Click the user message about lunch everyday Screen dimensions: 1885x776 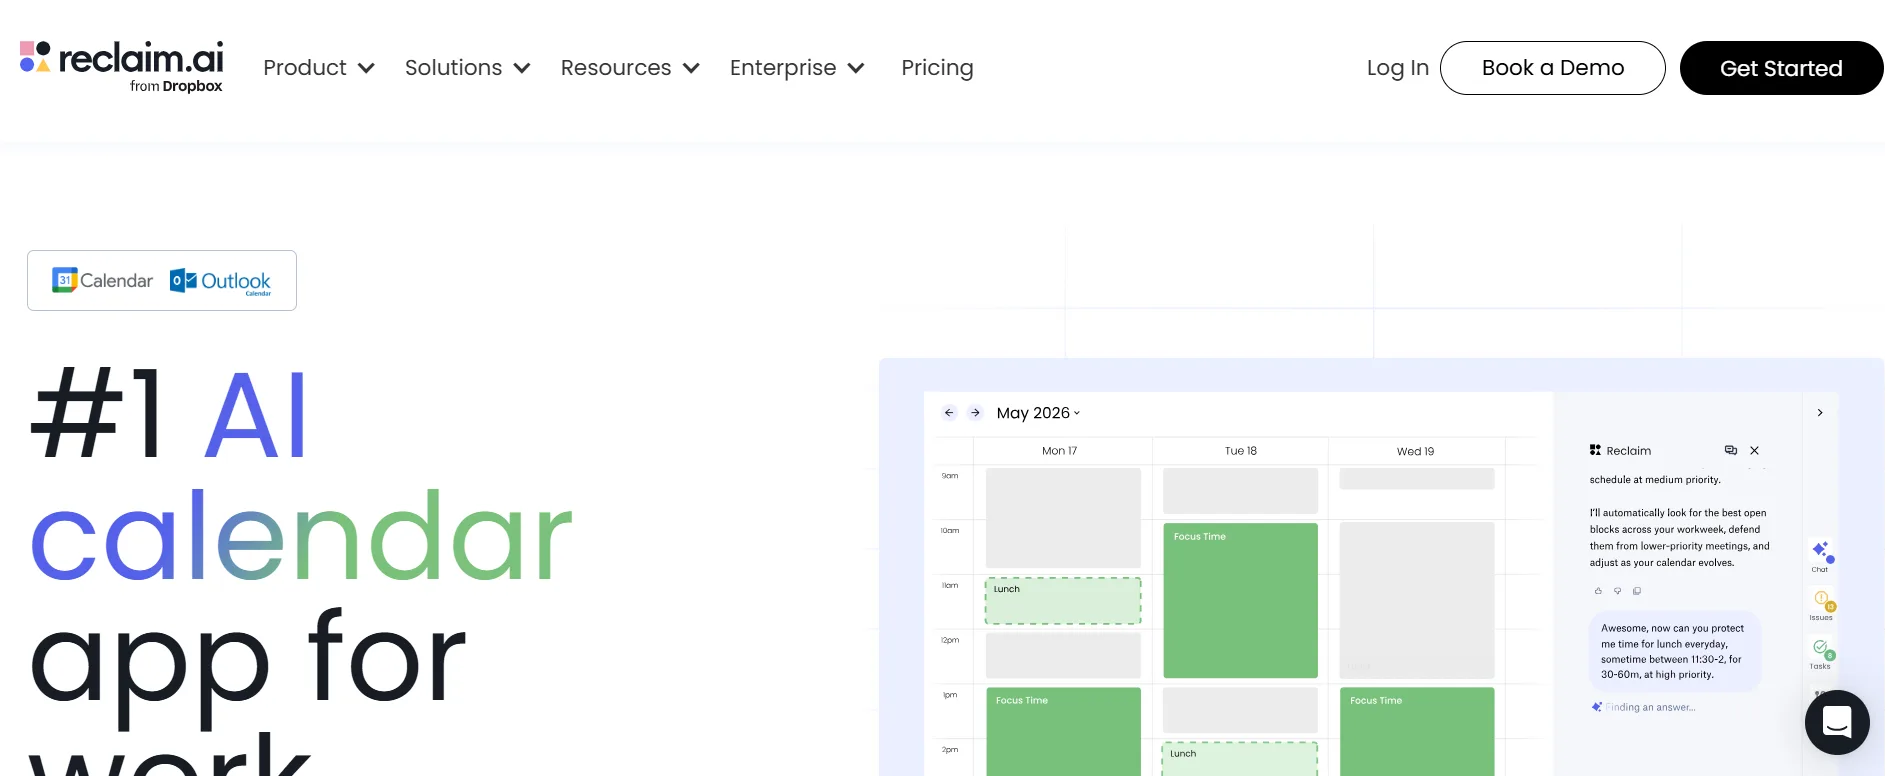1674,651
